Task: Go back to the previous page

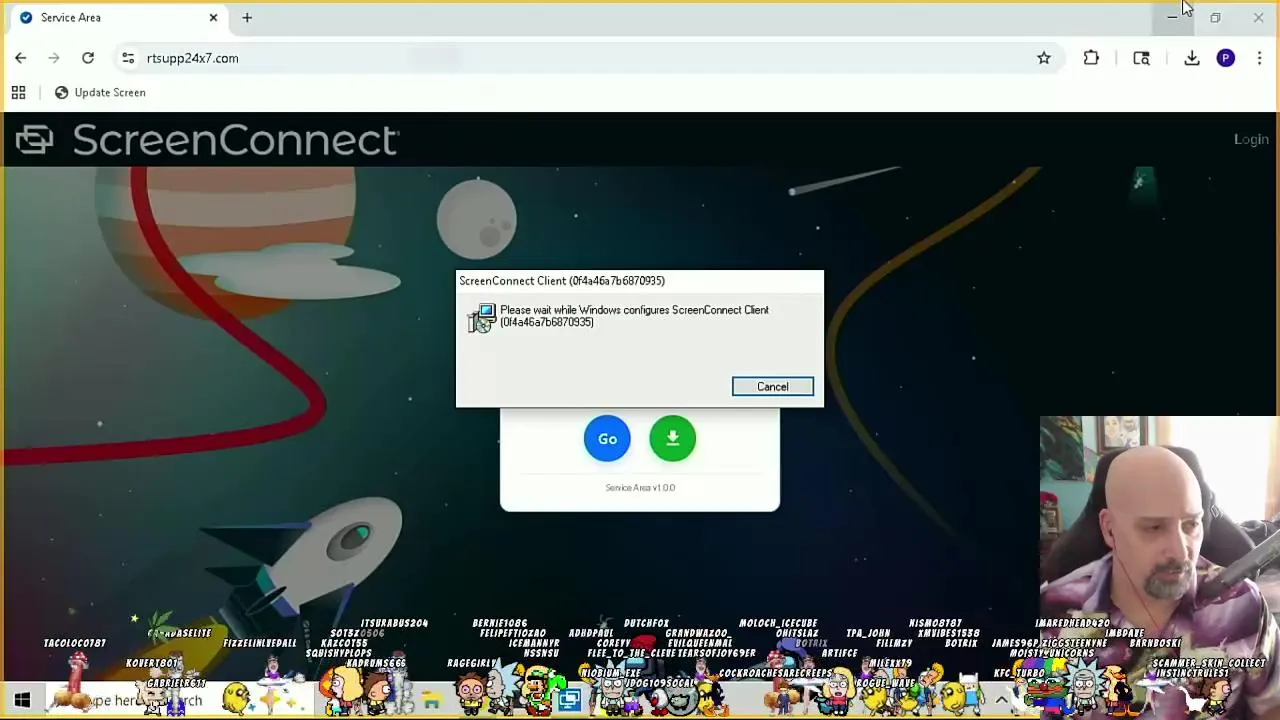Action: 21,58
